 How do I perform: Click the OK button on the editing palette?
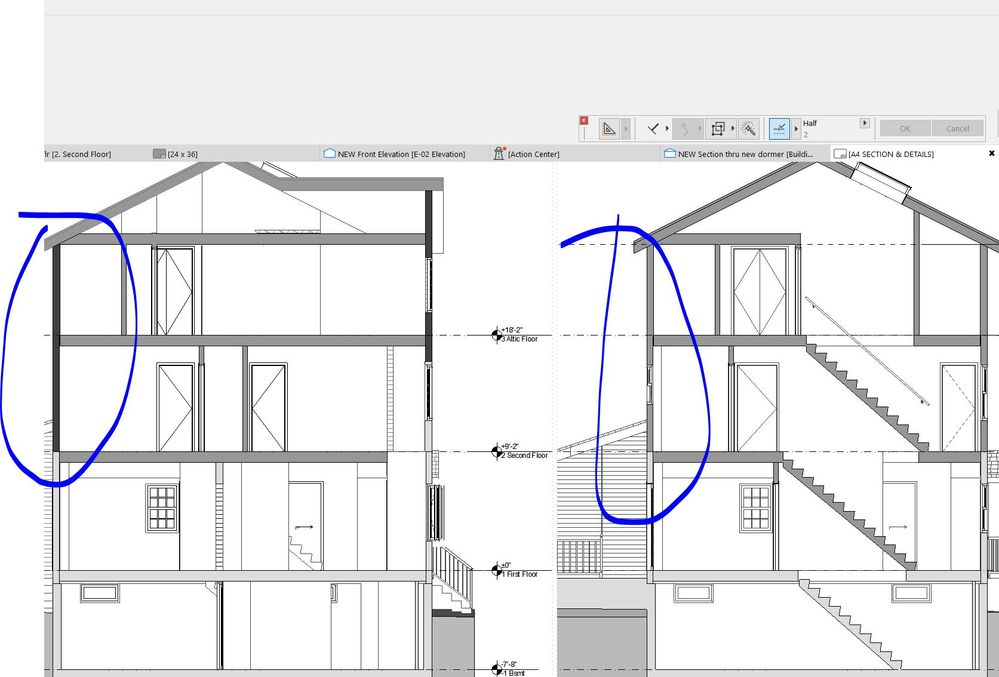903,127
